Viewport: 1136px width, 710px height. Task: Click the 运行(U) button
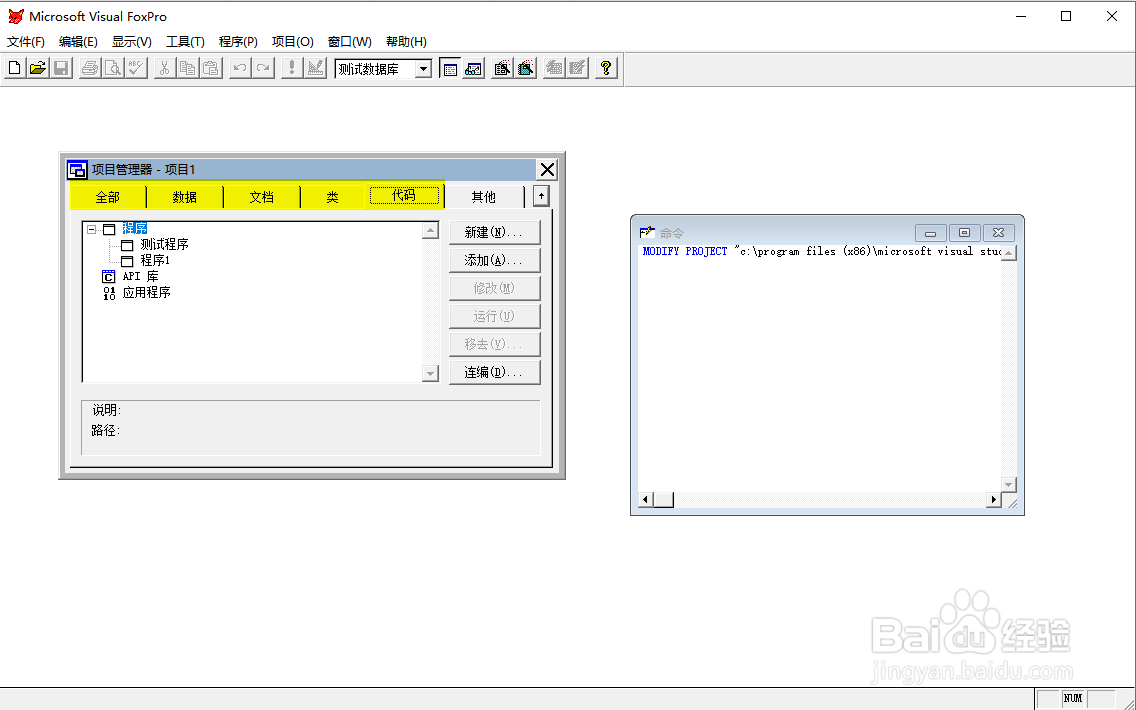pyautogui.click(x=494, y=316)
